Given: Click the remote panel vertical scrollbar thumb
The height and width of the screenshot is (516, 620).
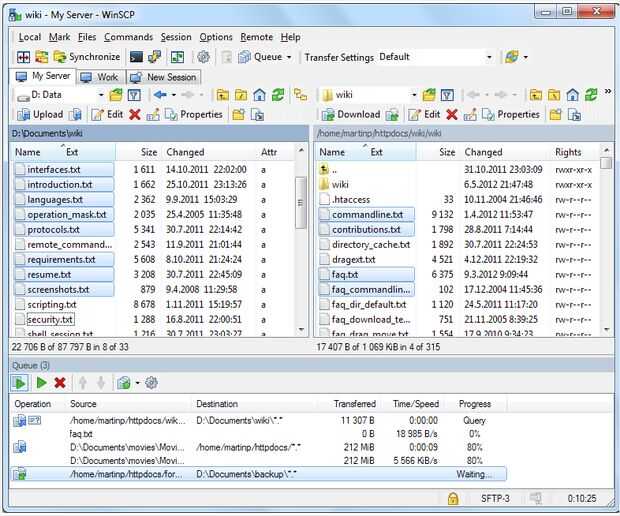Looking at the screenshot, I should point(605,163).
